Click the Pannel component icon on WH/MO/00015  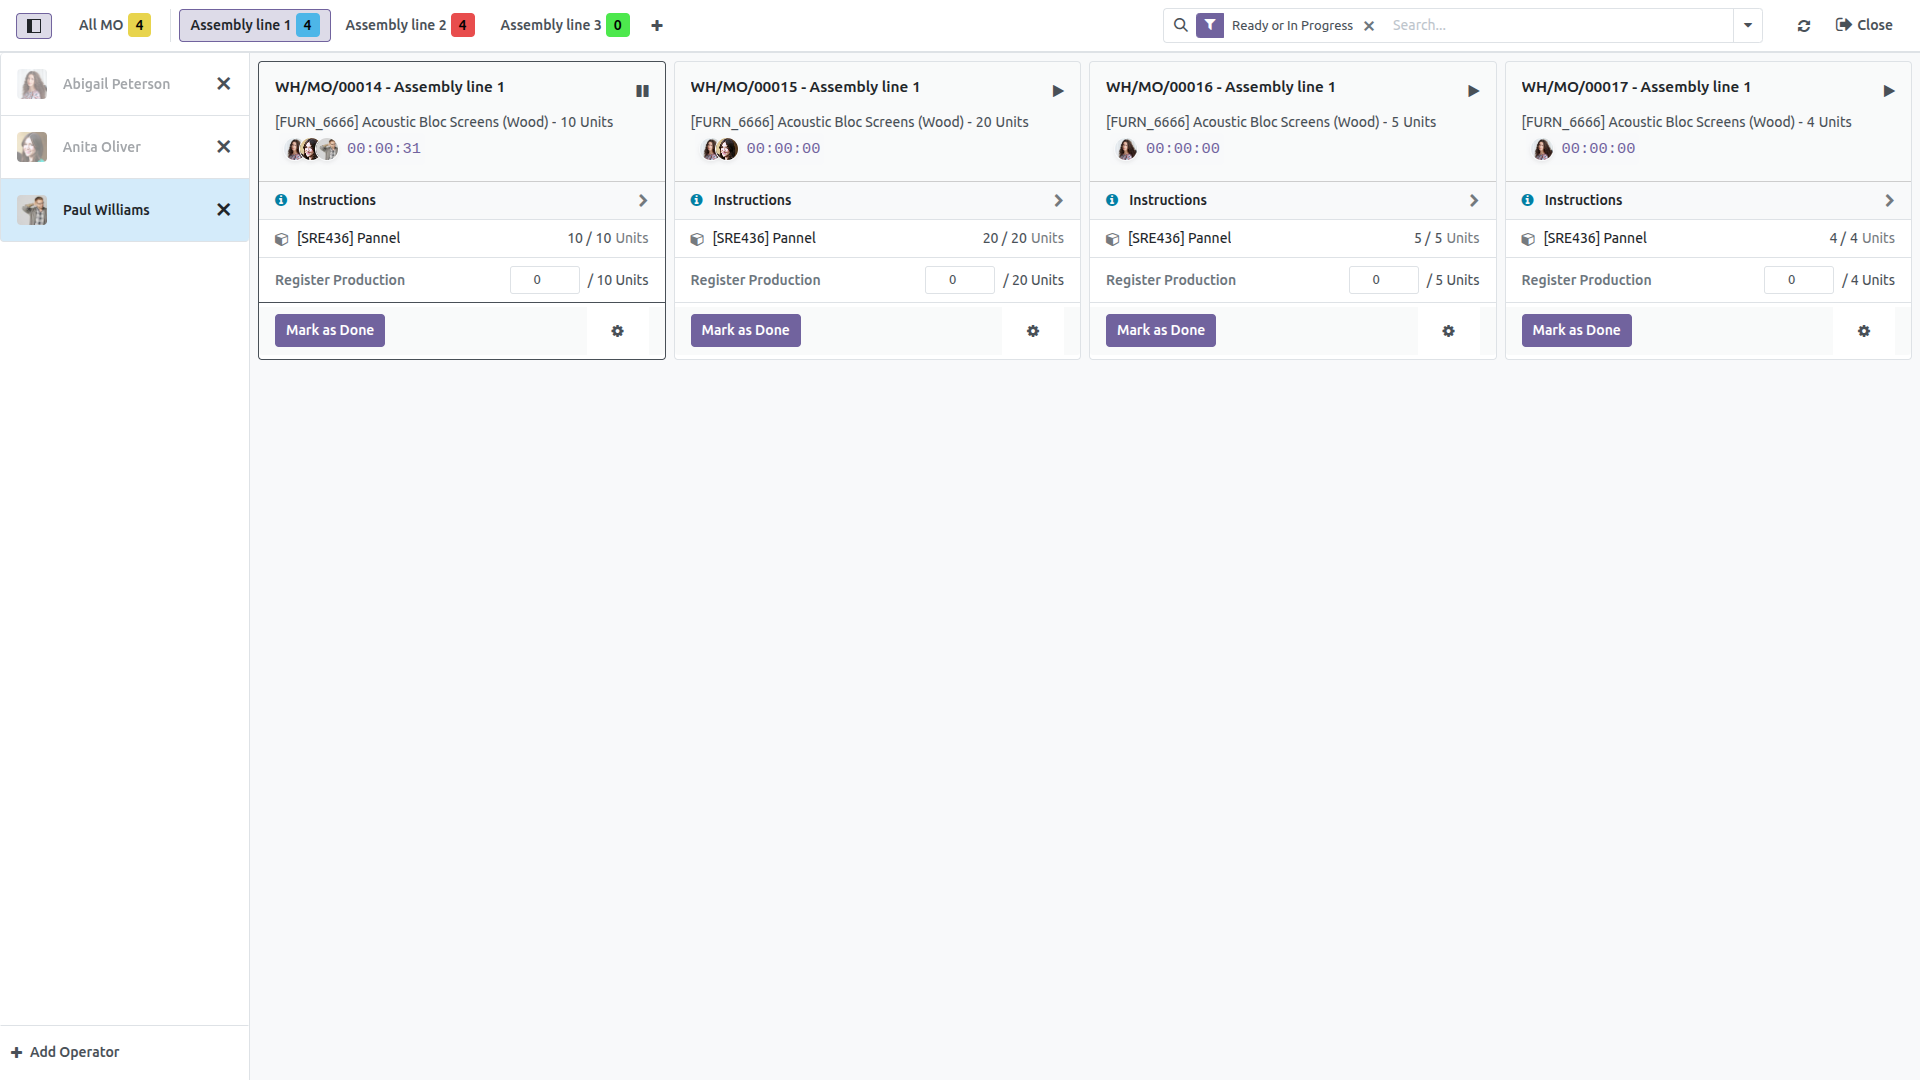pyautogui.click(x=697, y=239)
